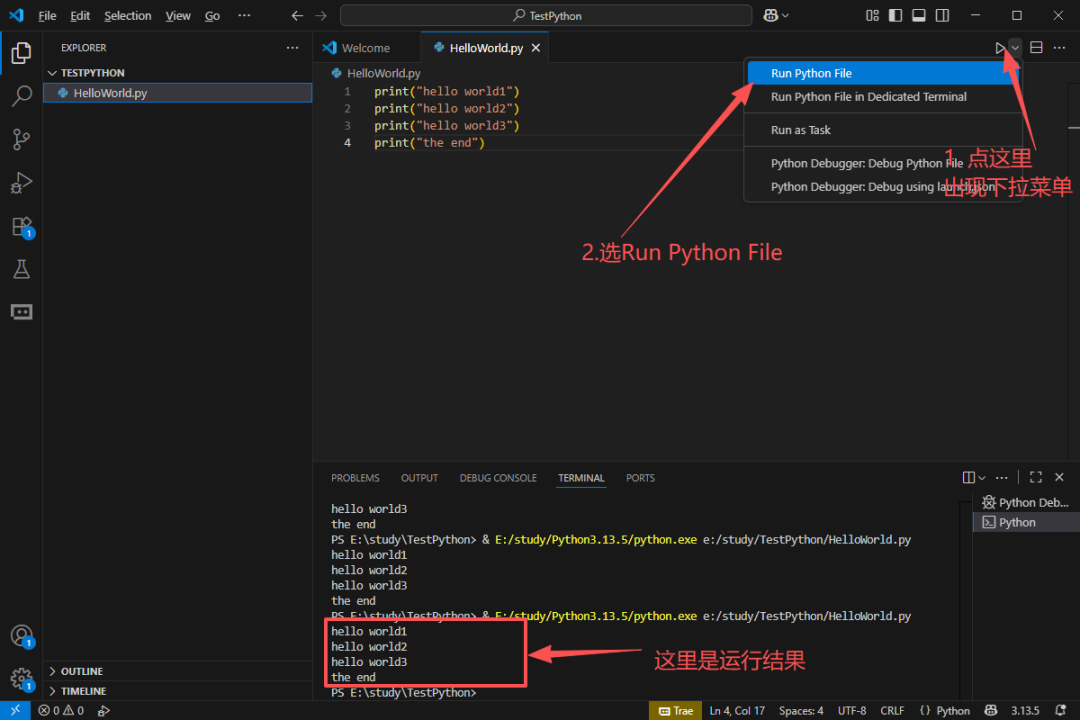Screen dimensions: 1080x720
Task: Go Forward using the right arrow
Action: pos(321,15)
